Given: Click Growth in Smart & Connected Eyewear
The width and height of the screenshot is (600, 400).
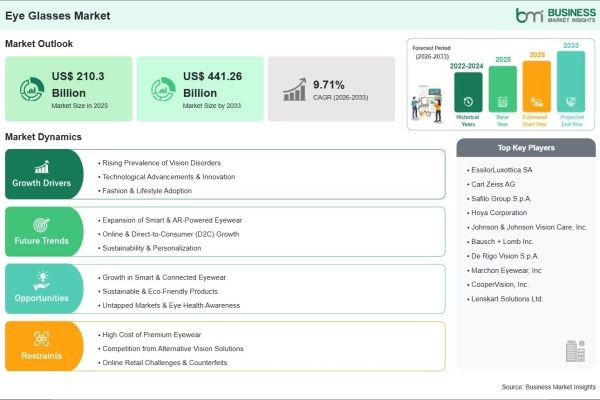Looking at the screenshot, I should click(x=164, y=277).
